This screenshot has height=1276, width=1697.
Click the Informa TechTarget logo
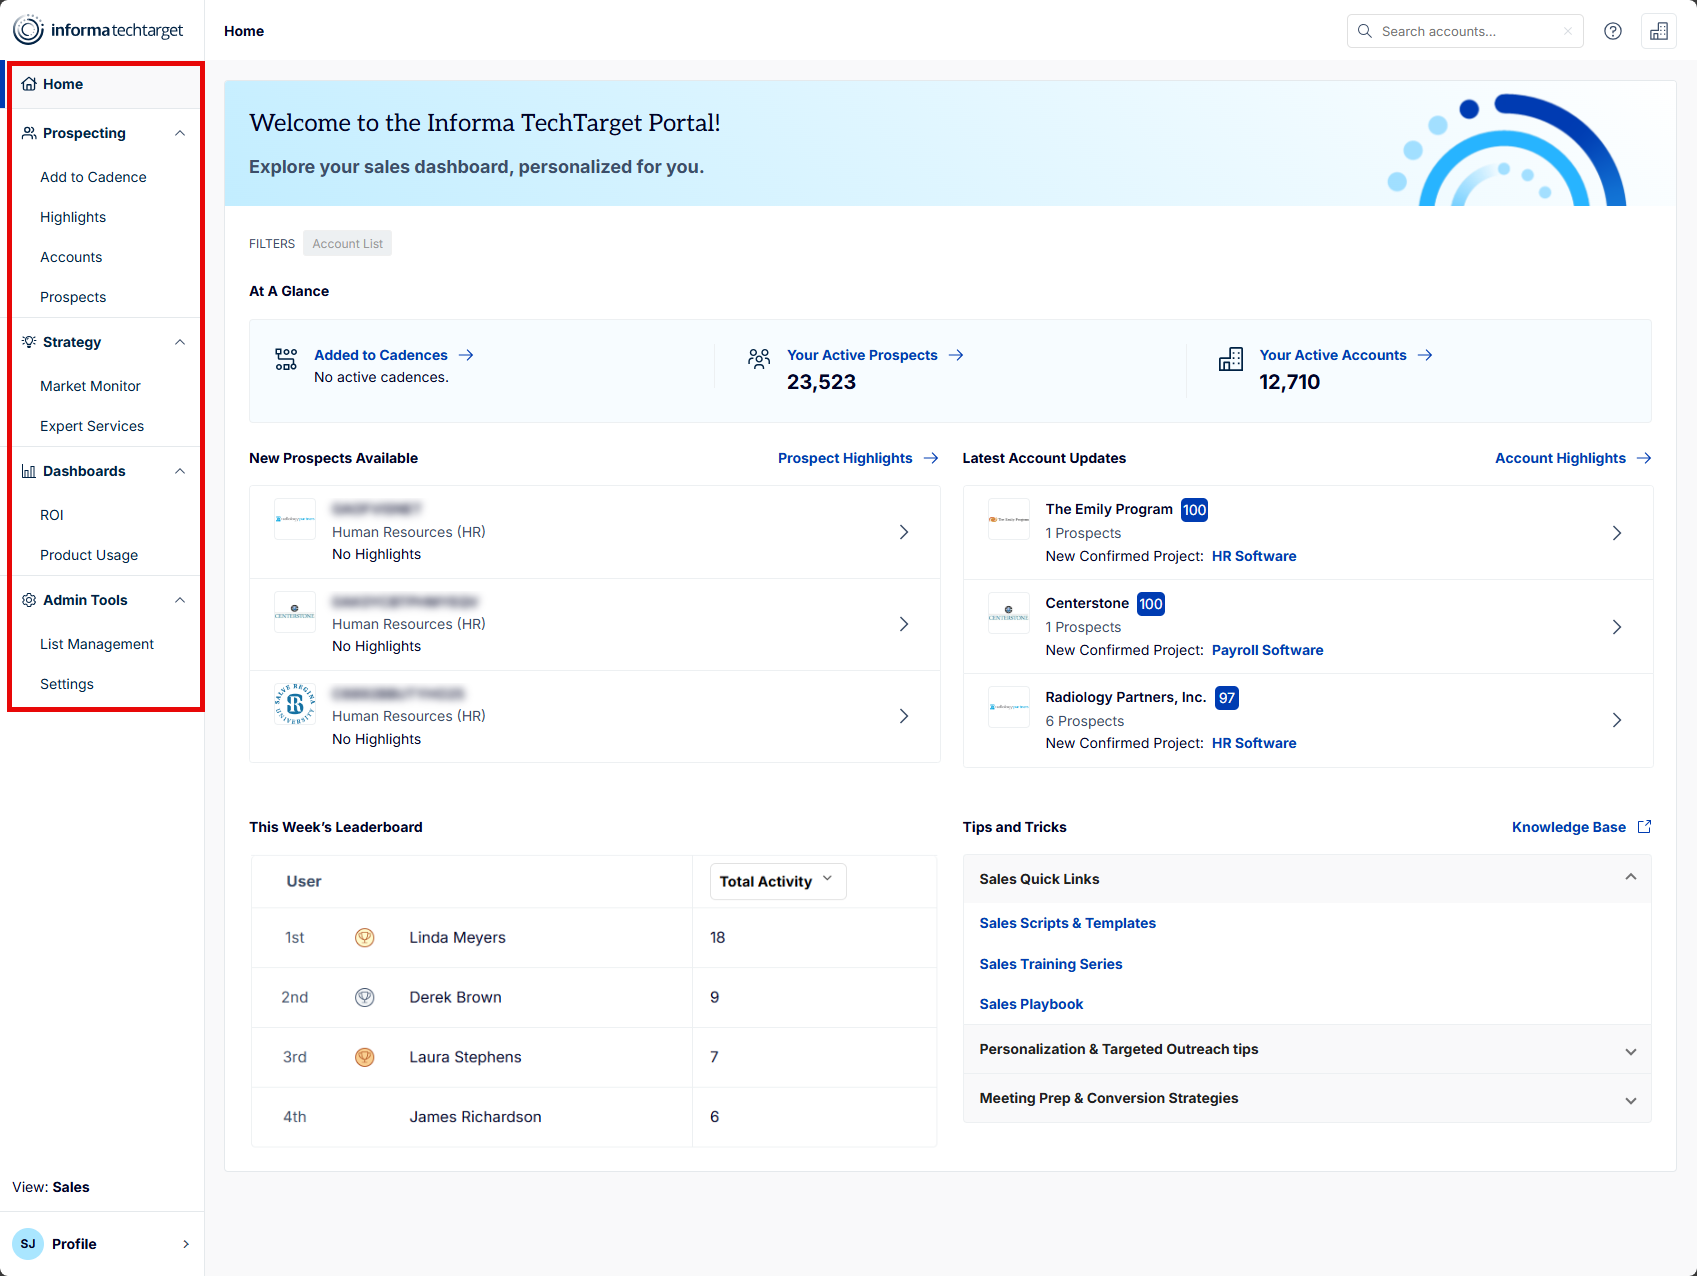(98, 30)
